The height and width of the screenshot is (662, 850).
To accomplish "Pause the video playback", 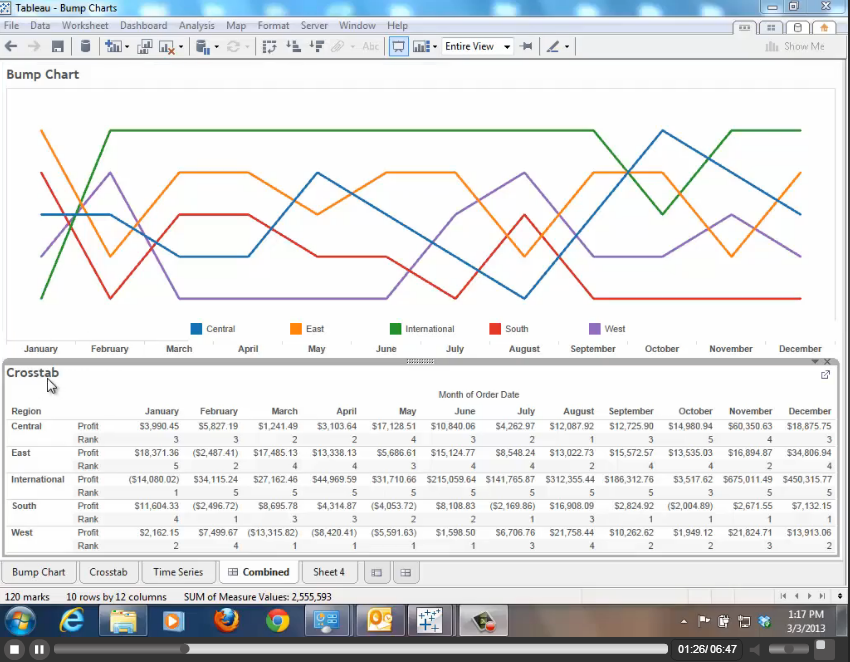I will pos(39,649).
